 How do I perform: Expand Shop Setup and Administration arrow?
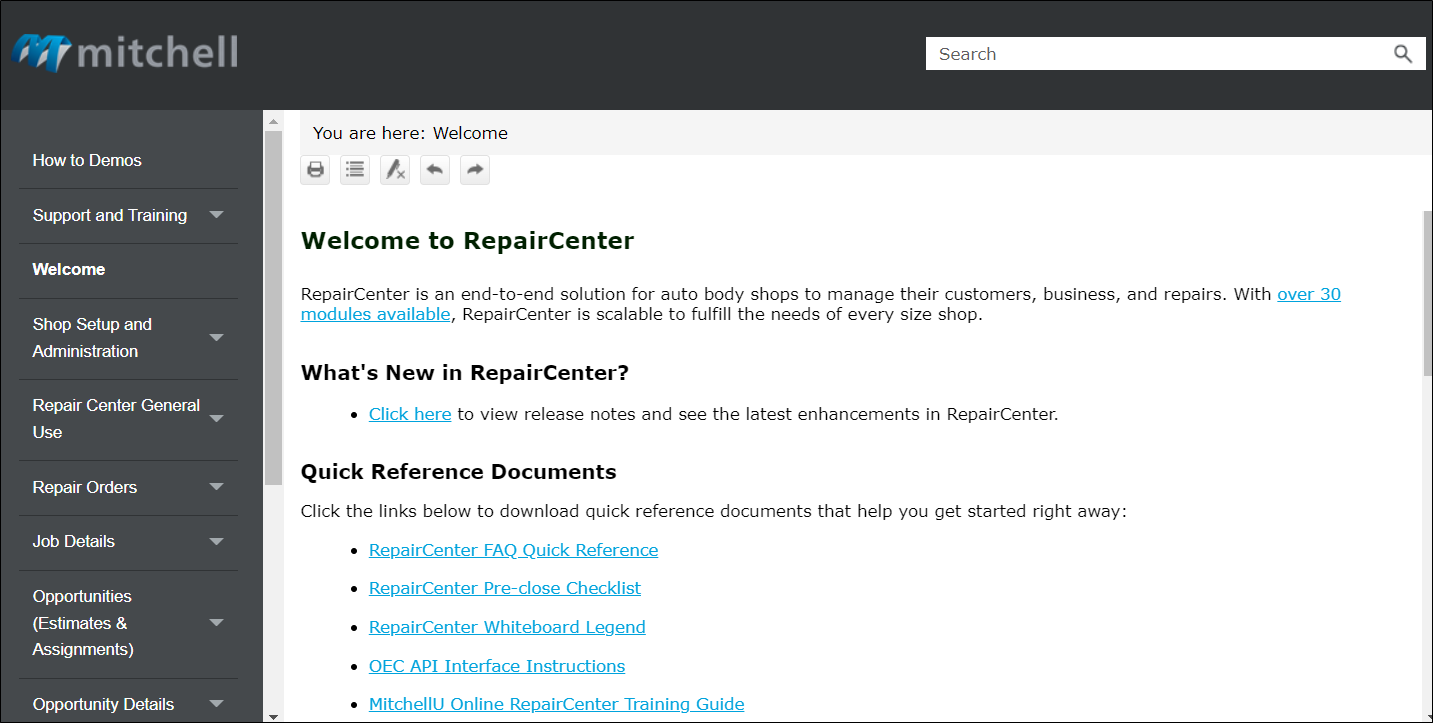tap(217, 338)
